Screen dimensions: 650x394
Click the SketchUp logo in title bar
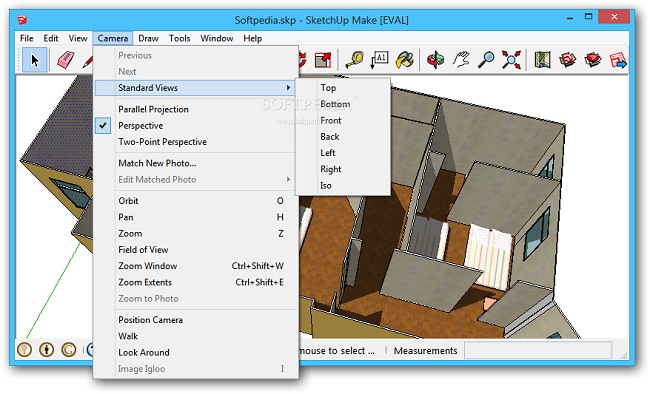pos(22,19)
